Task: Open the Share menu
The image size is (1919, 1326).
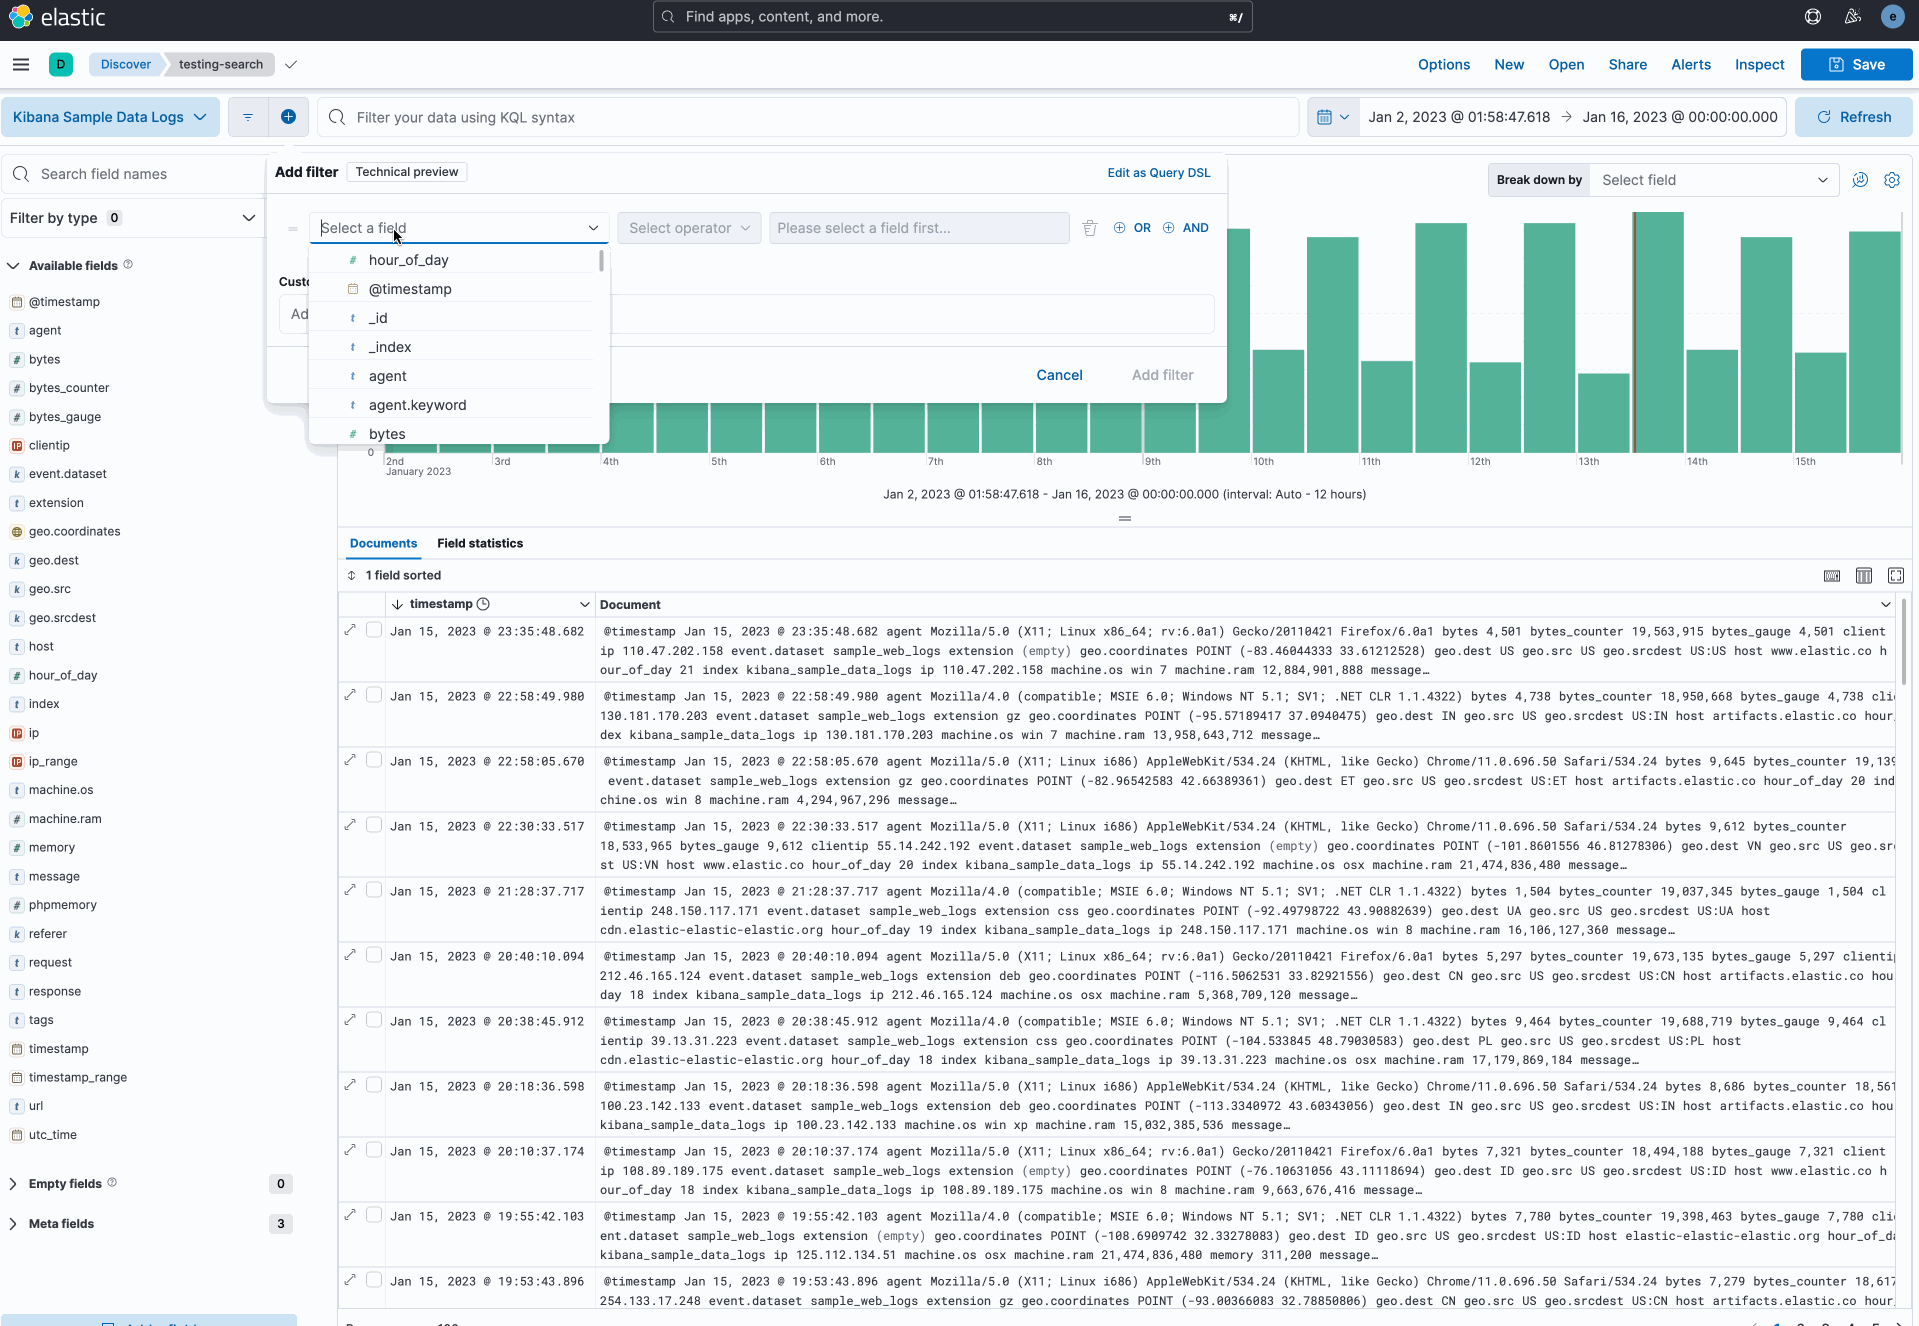Action: coord(1627,64)
